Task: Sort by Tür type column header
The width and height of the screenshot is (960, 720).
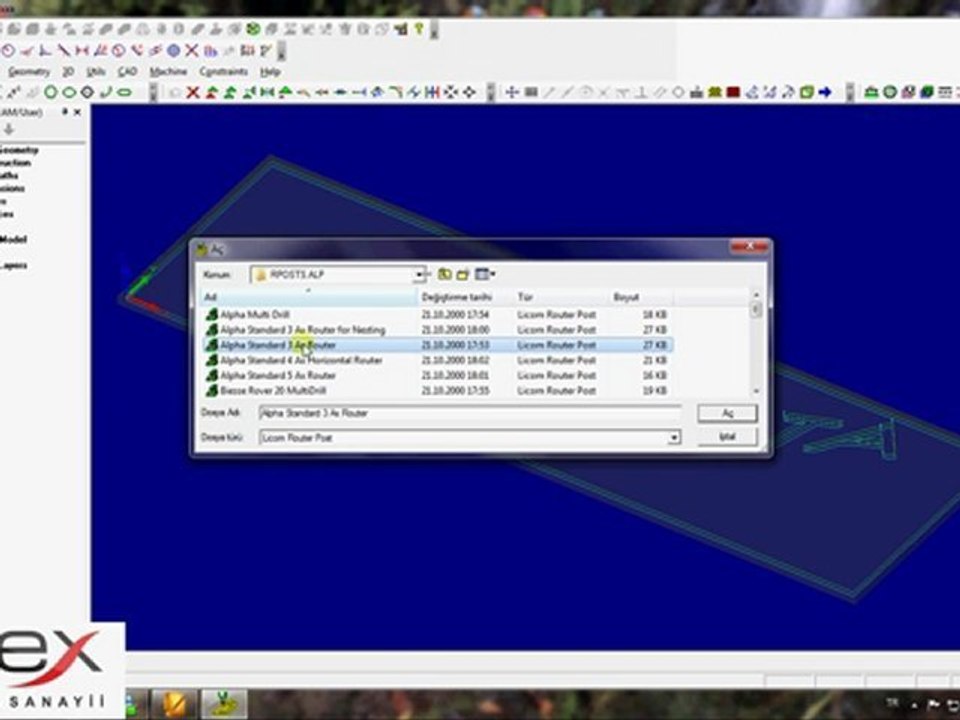Action: [561, 297]
